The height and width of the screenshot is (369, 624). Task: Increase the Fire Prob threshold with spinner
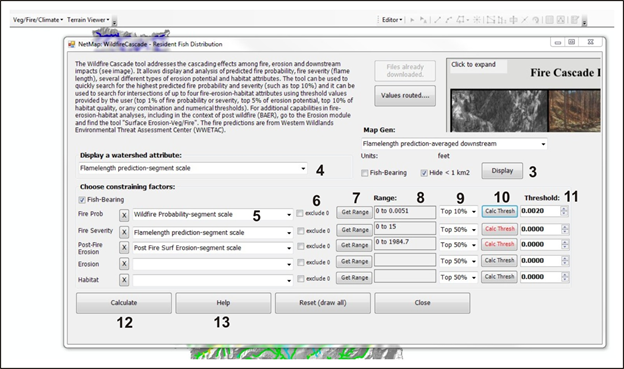(x=564, y=209)
